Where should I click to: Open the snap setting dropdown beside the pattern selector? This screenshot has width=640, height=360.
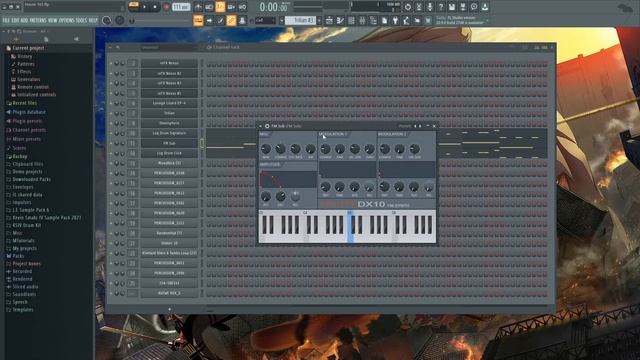[266, 20]
